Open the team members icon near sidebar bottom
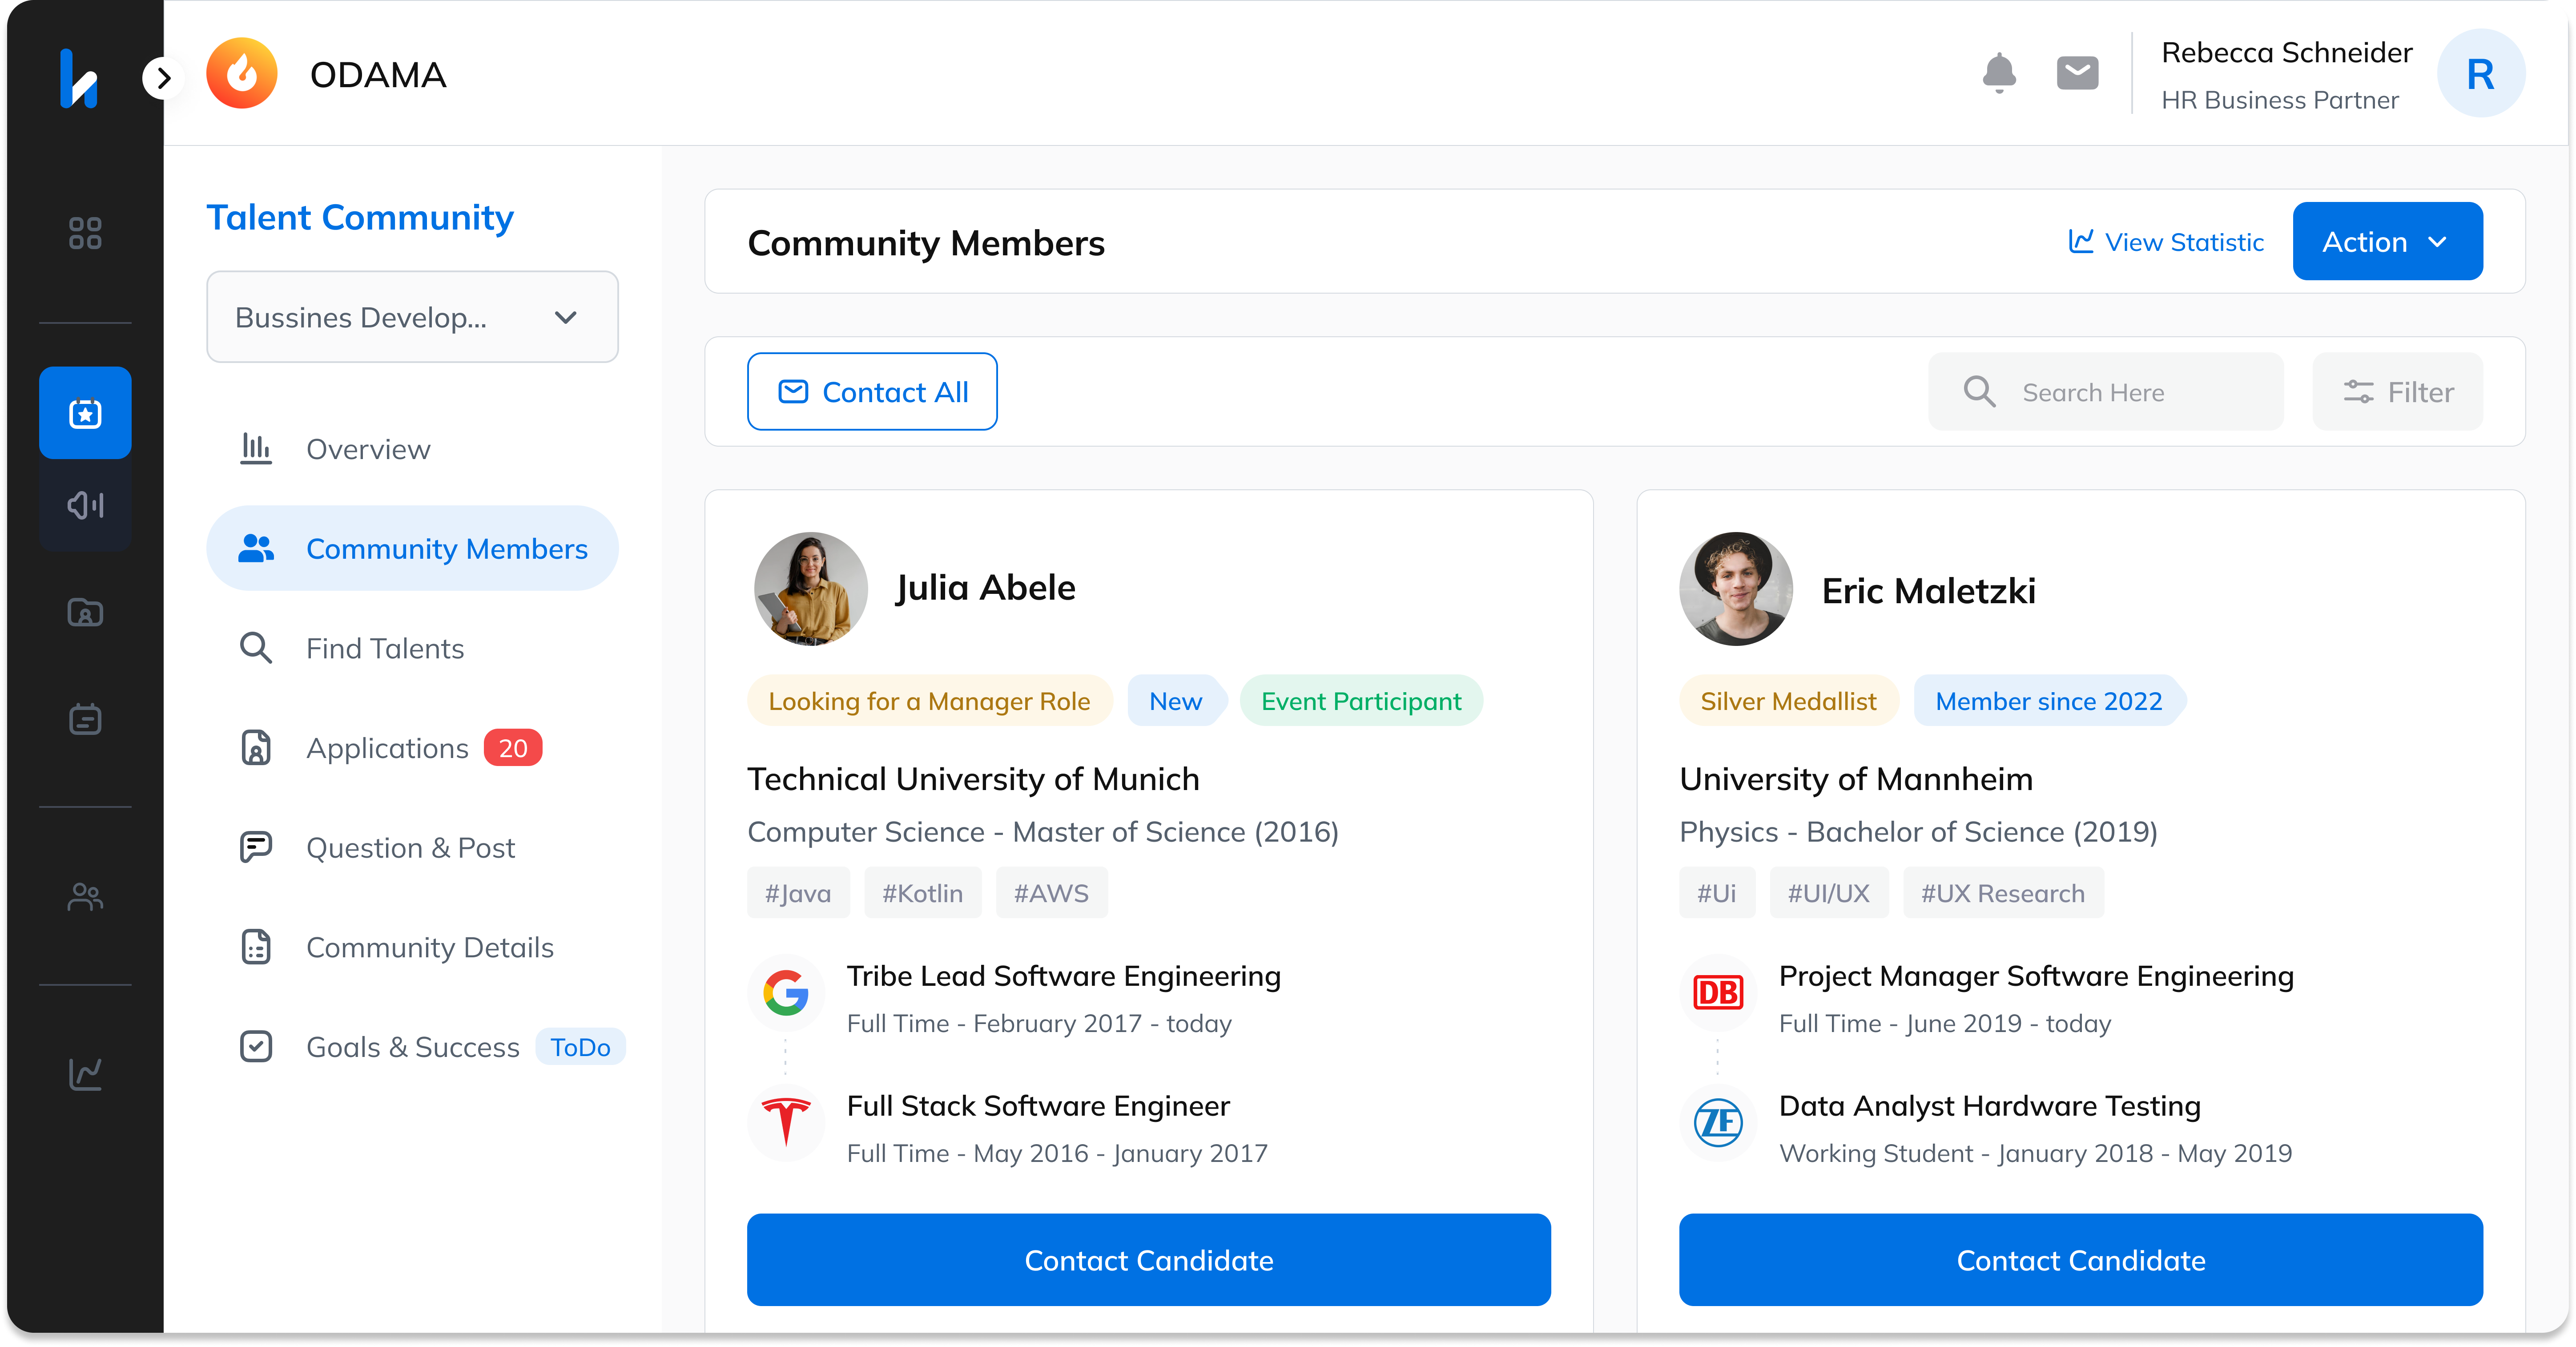 click(85, 896)
